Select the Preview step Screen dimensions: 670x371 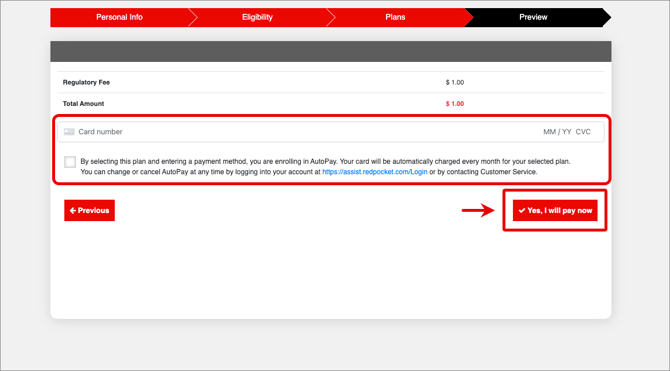pos(533,17)
